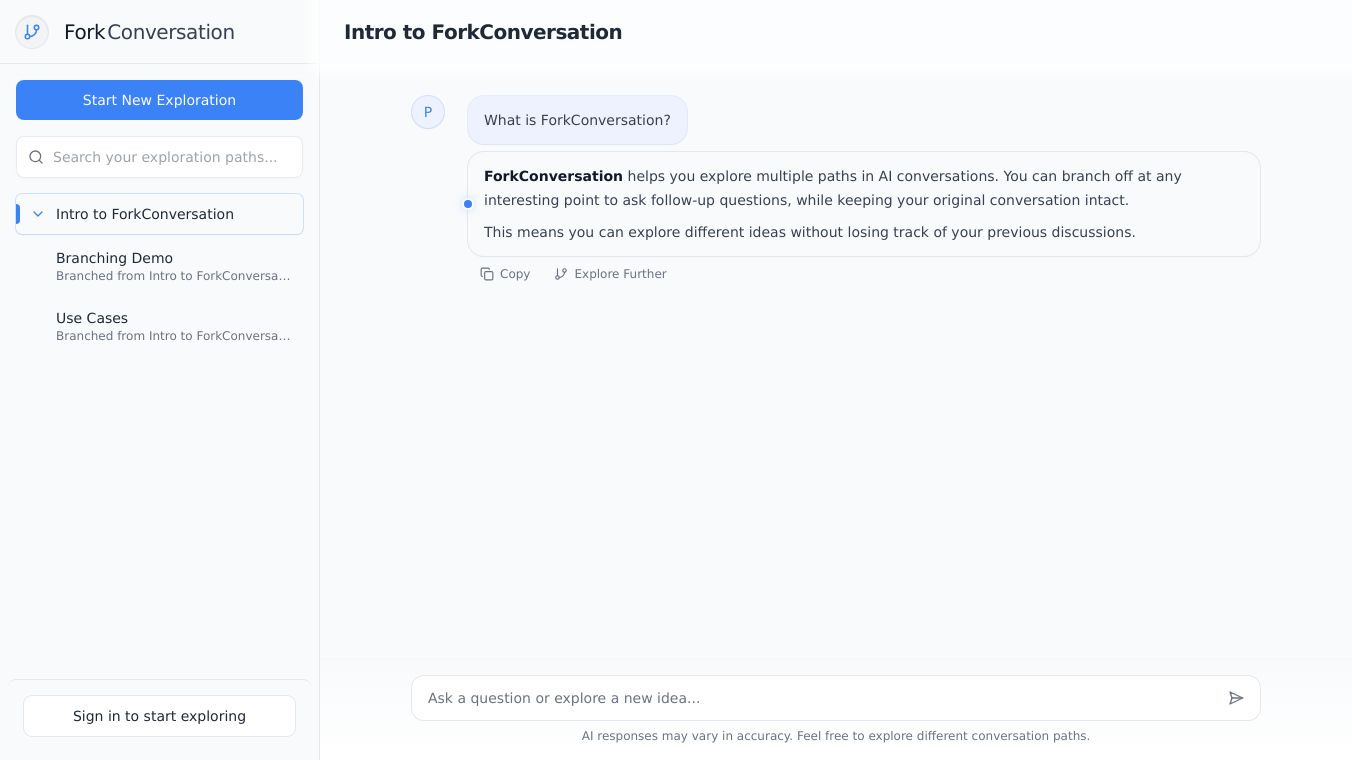Click the magnifier icon in search box

click(36, 157)
